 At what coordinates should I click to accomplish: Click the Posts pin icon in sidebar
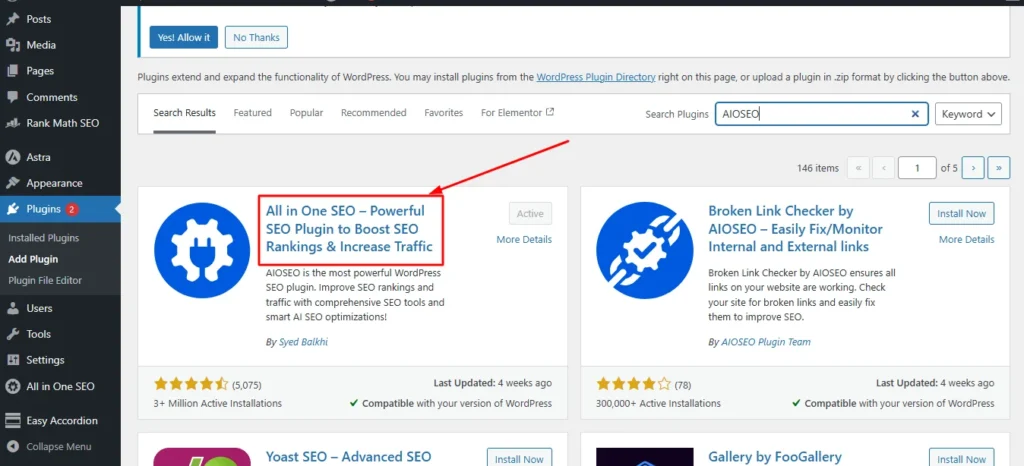12,19
